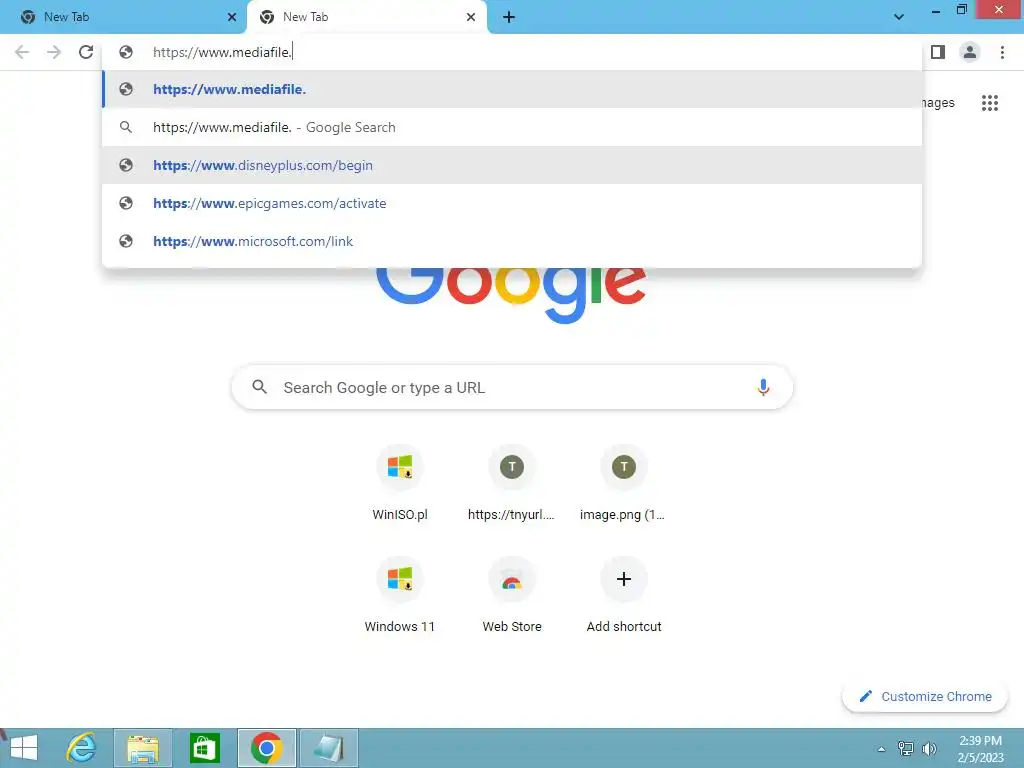Click the globe icon beside disneyplus suggestion
The width and height of the screenshot is (1024, 768).
point(126,165)
